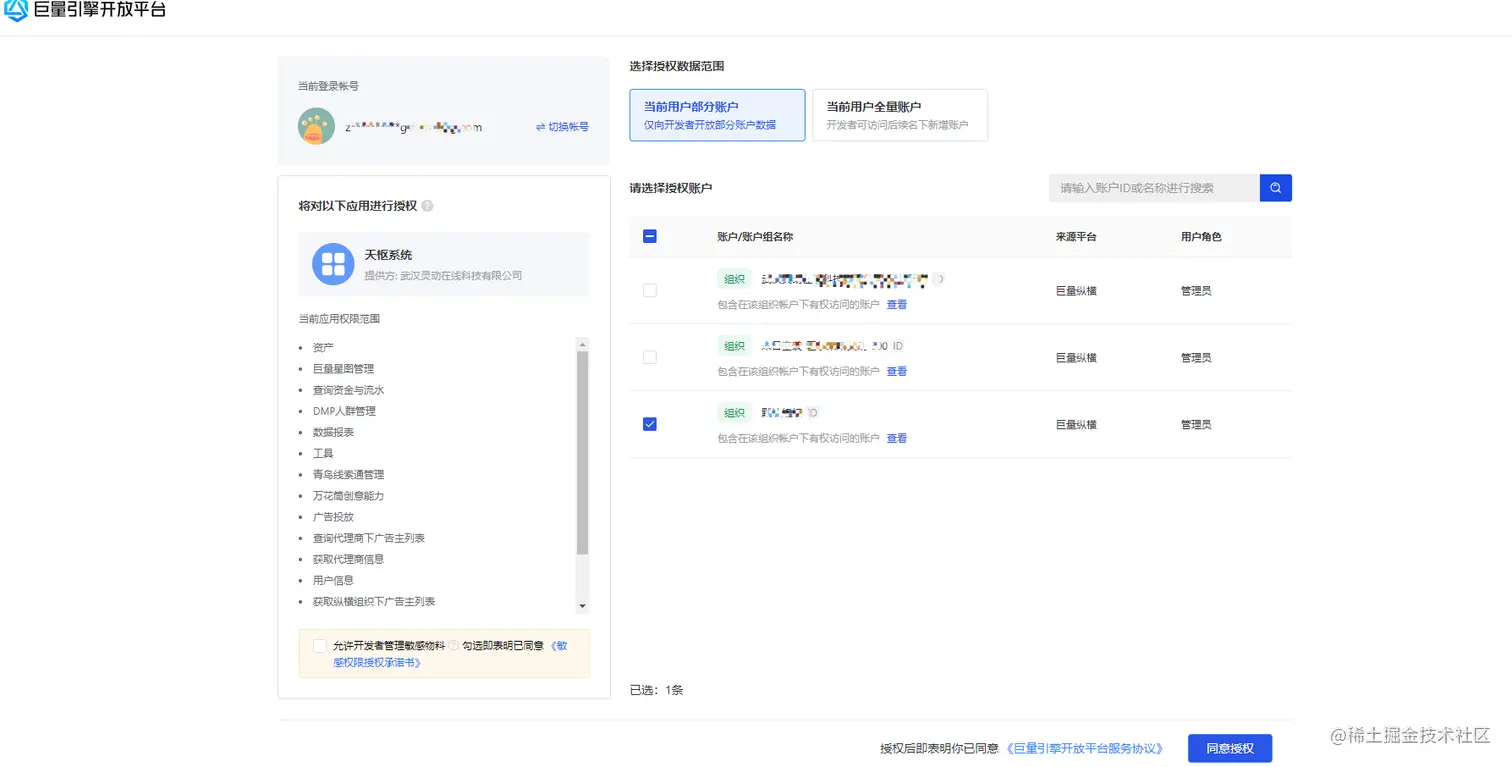Click the blue magnifier search button

(x=1276, y=188)
